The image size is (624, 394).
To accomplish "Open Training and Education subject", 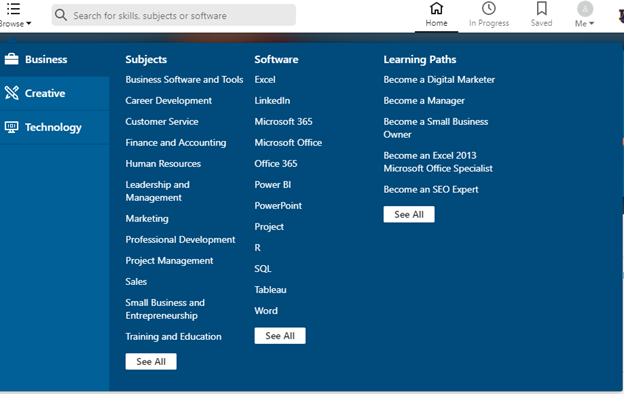I will pos(173,336).
